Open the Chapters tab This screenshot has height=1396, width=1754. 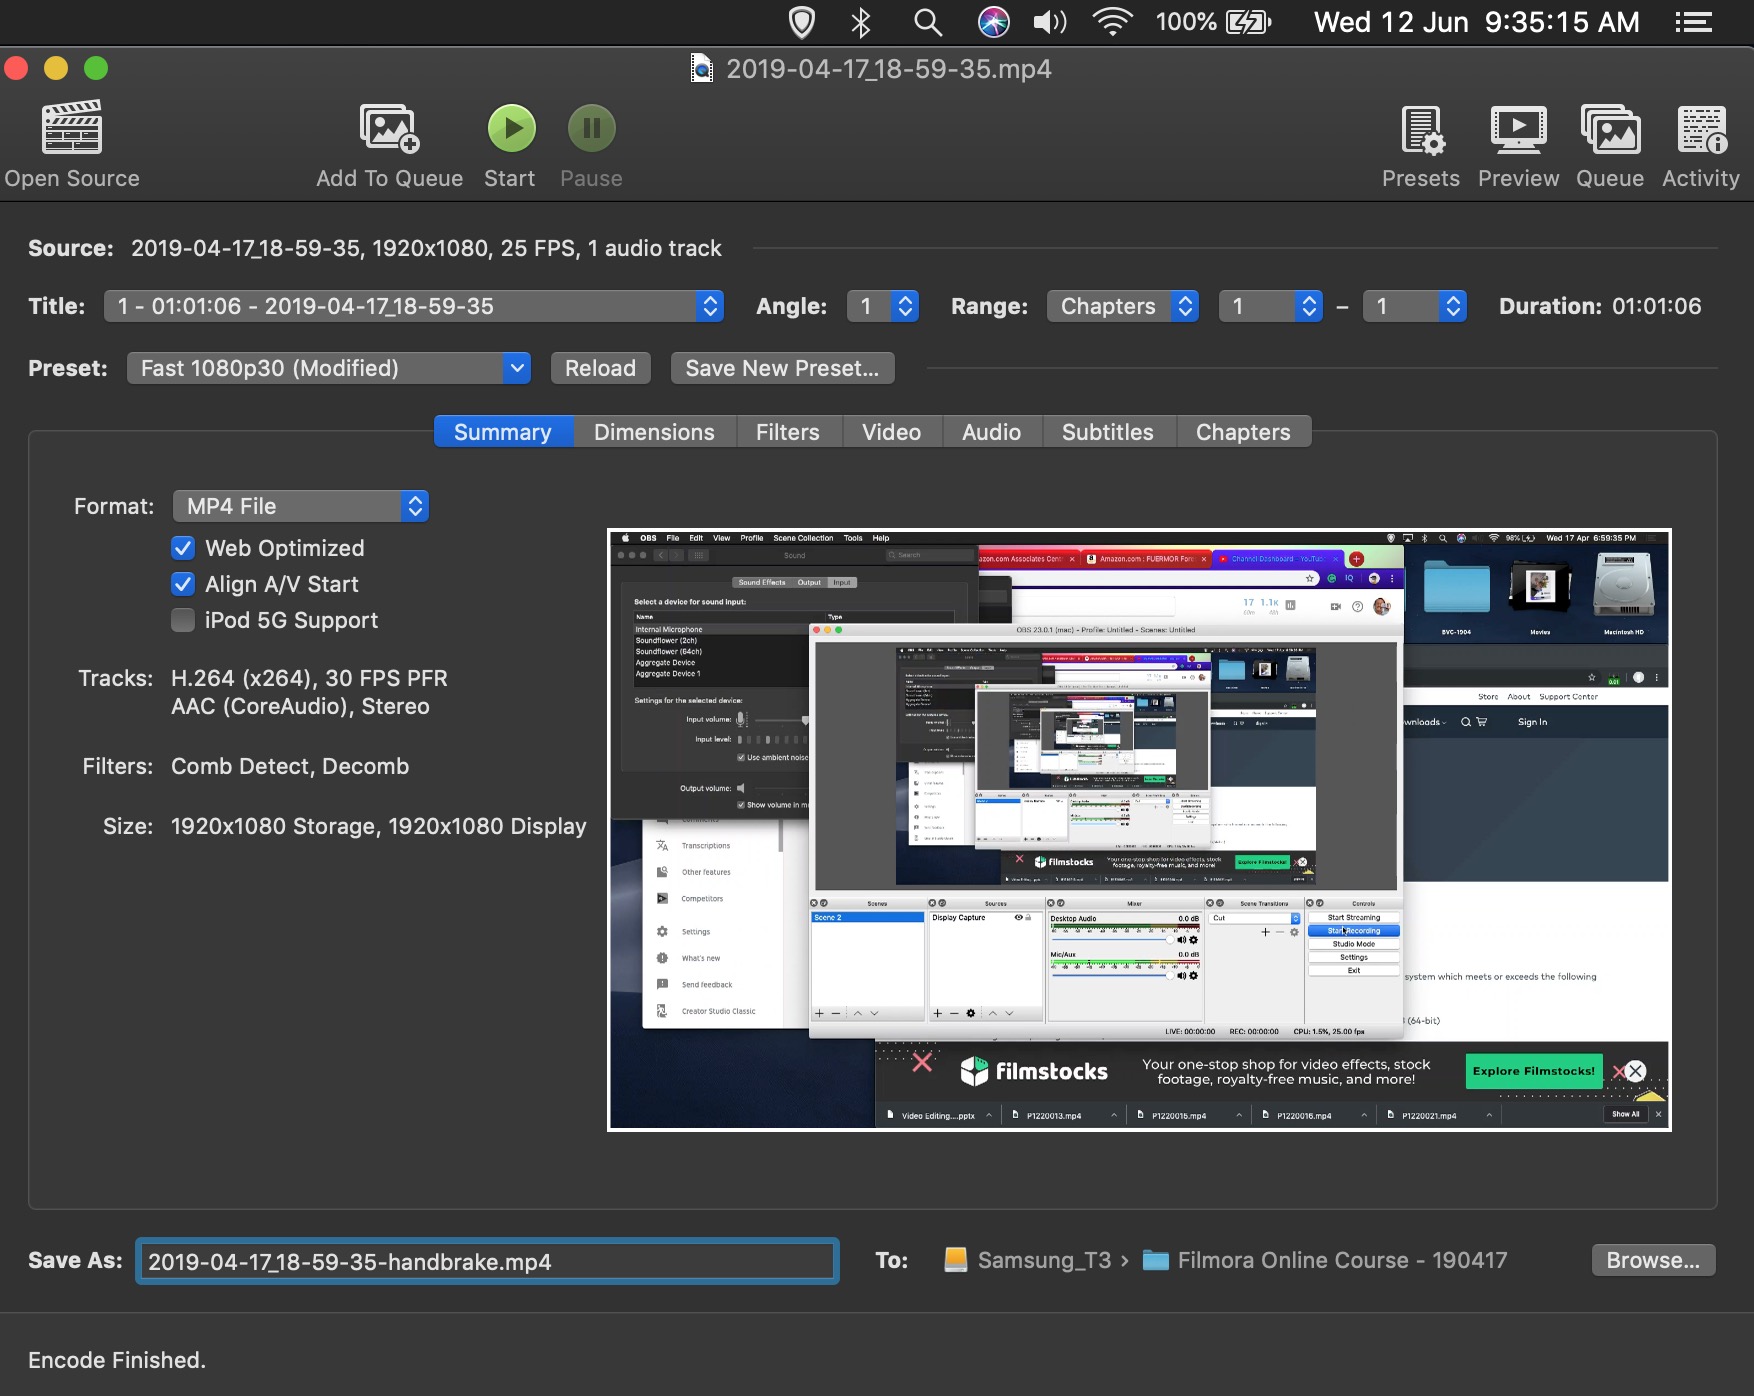(x=1243, y=432)
